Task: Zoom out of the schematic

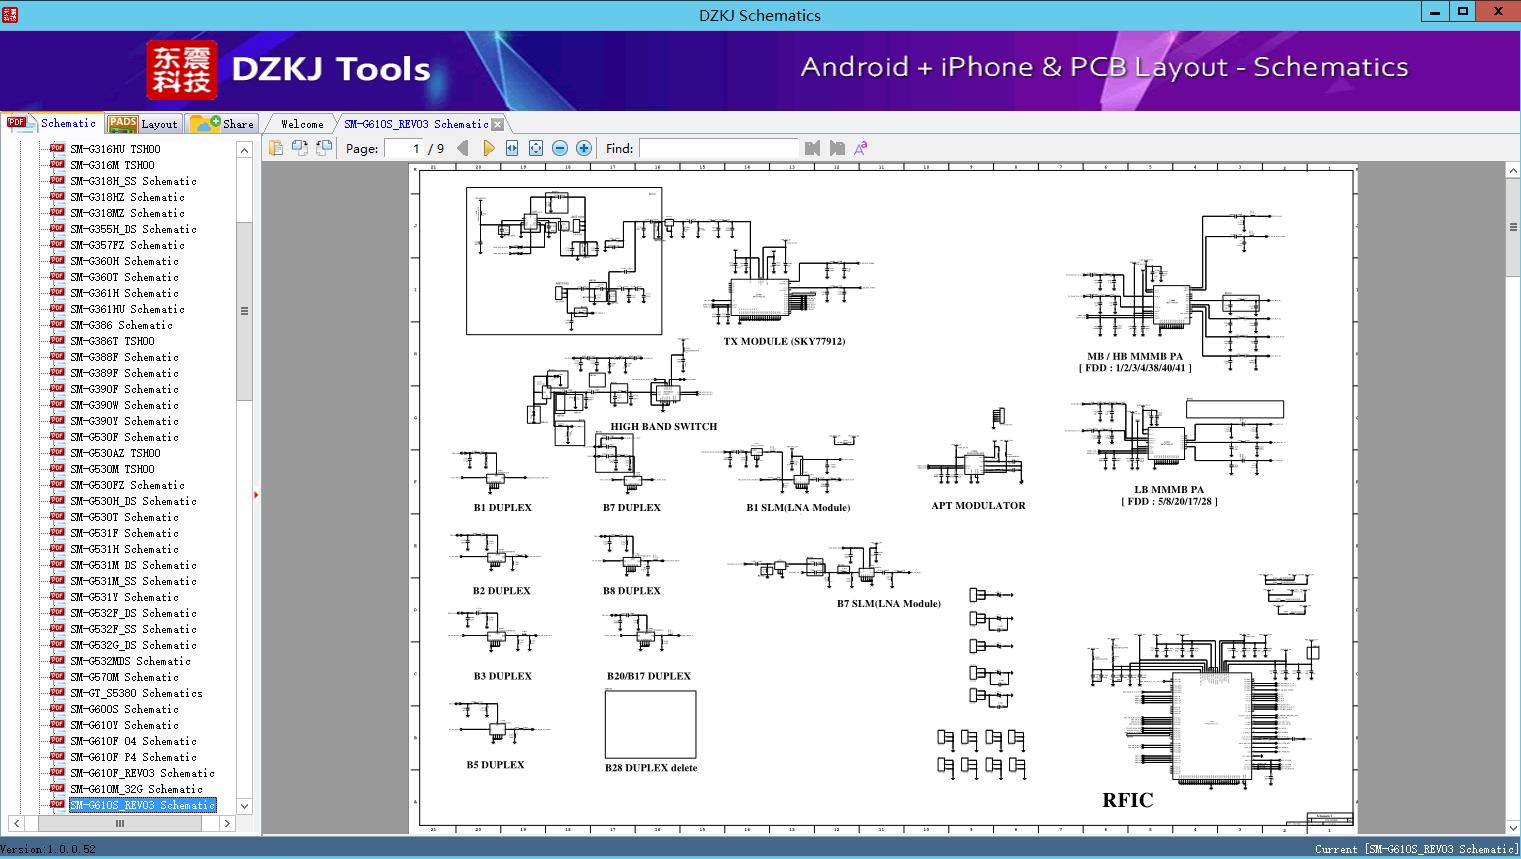Action: pyautogui.click(x=560, y=148)
